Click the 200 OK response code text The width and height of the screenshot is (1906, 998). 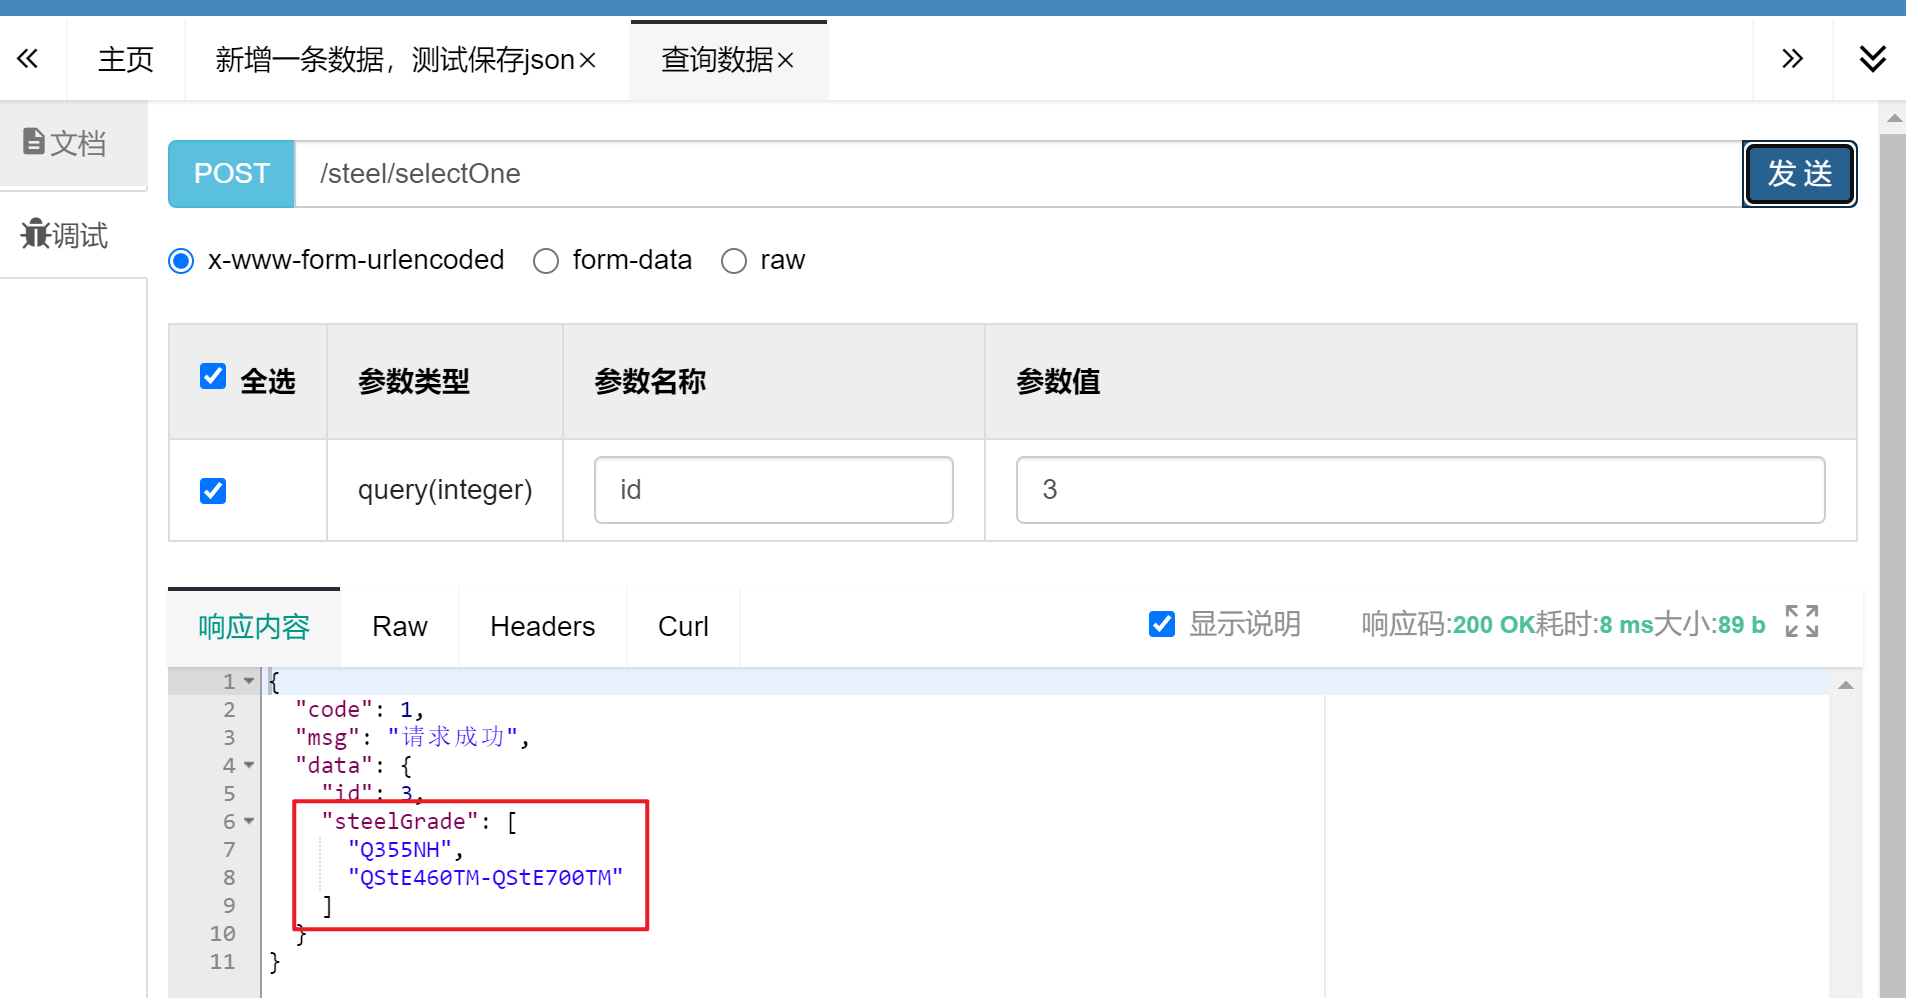[1494, 625]
